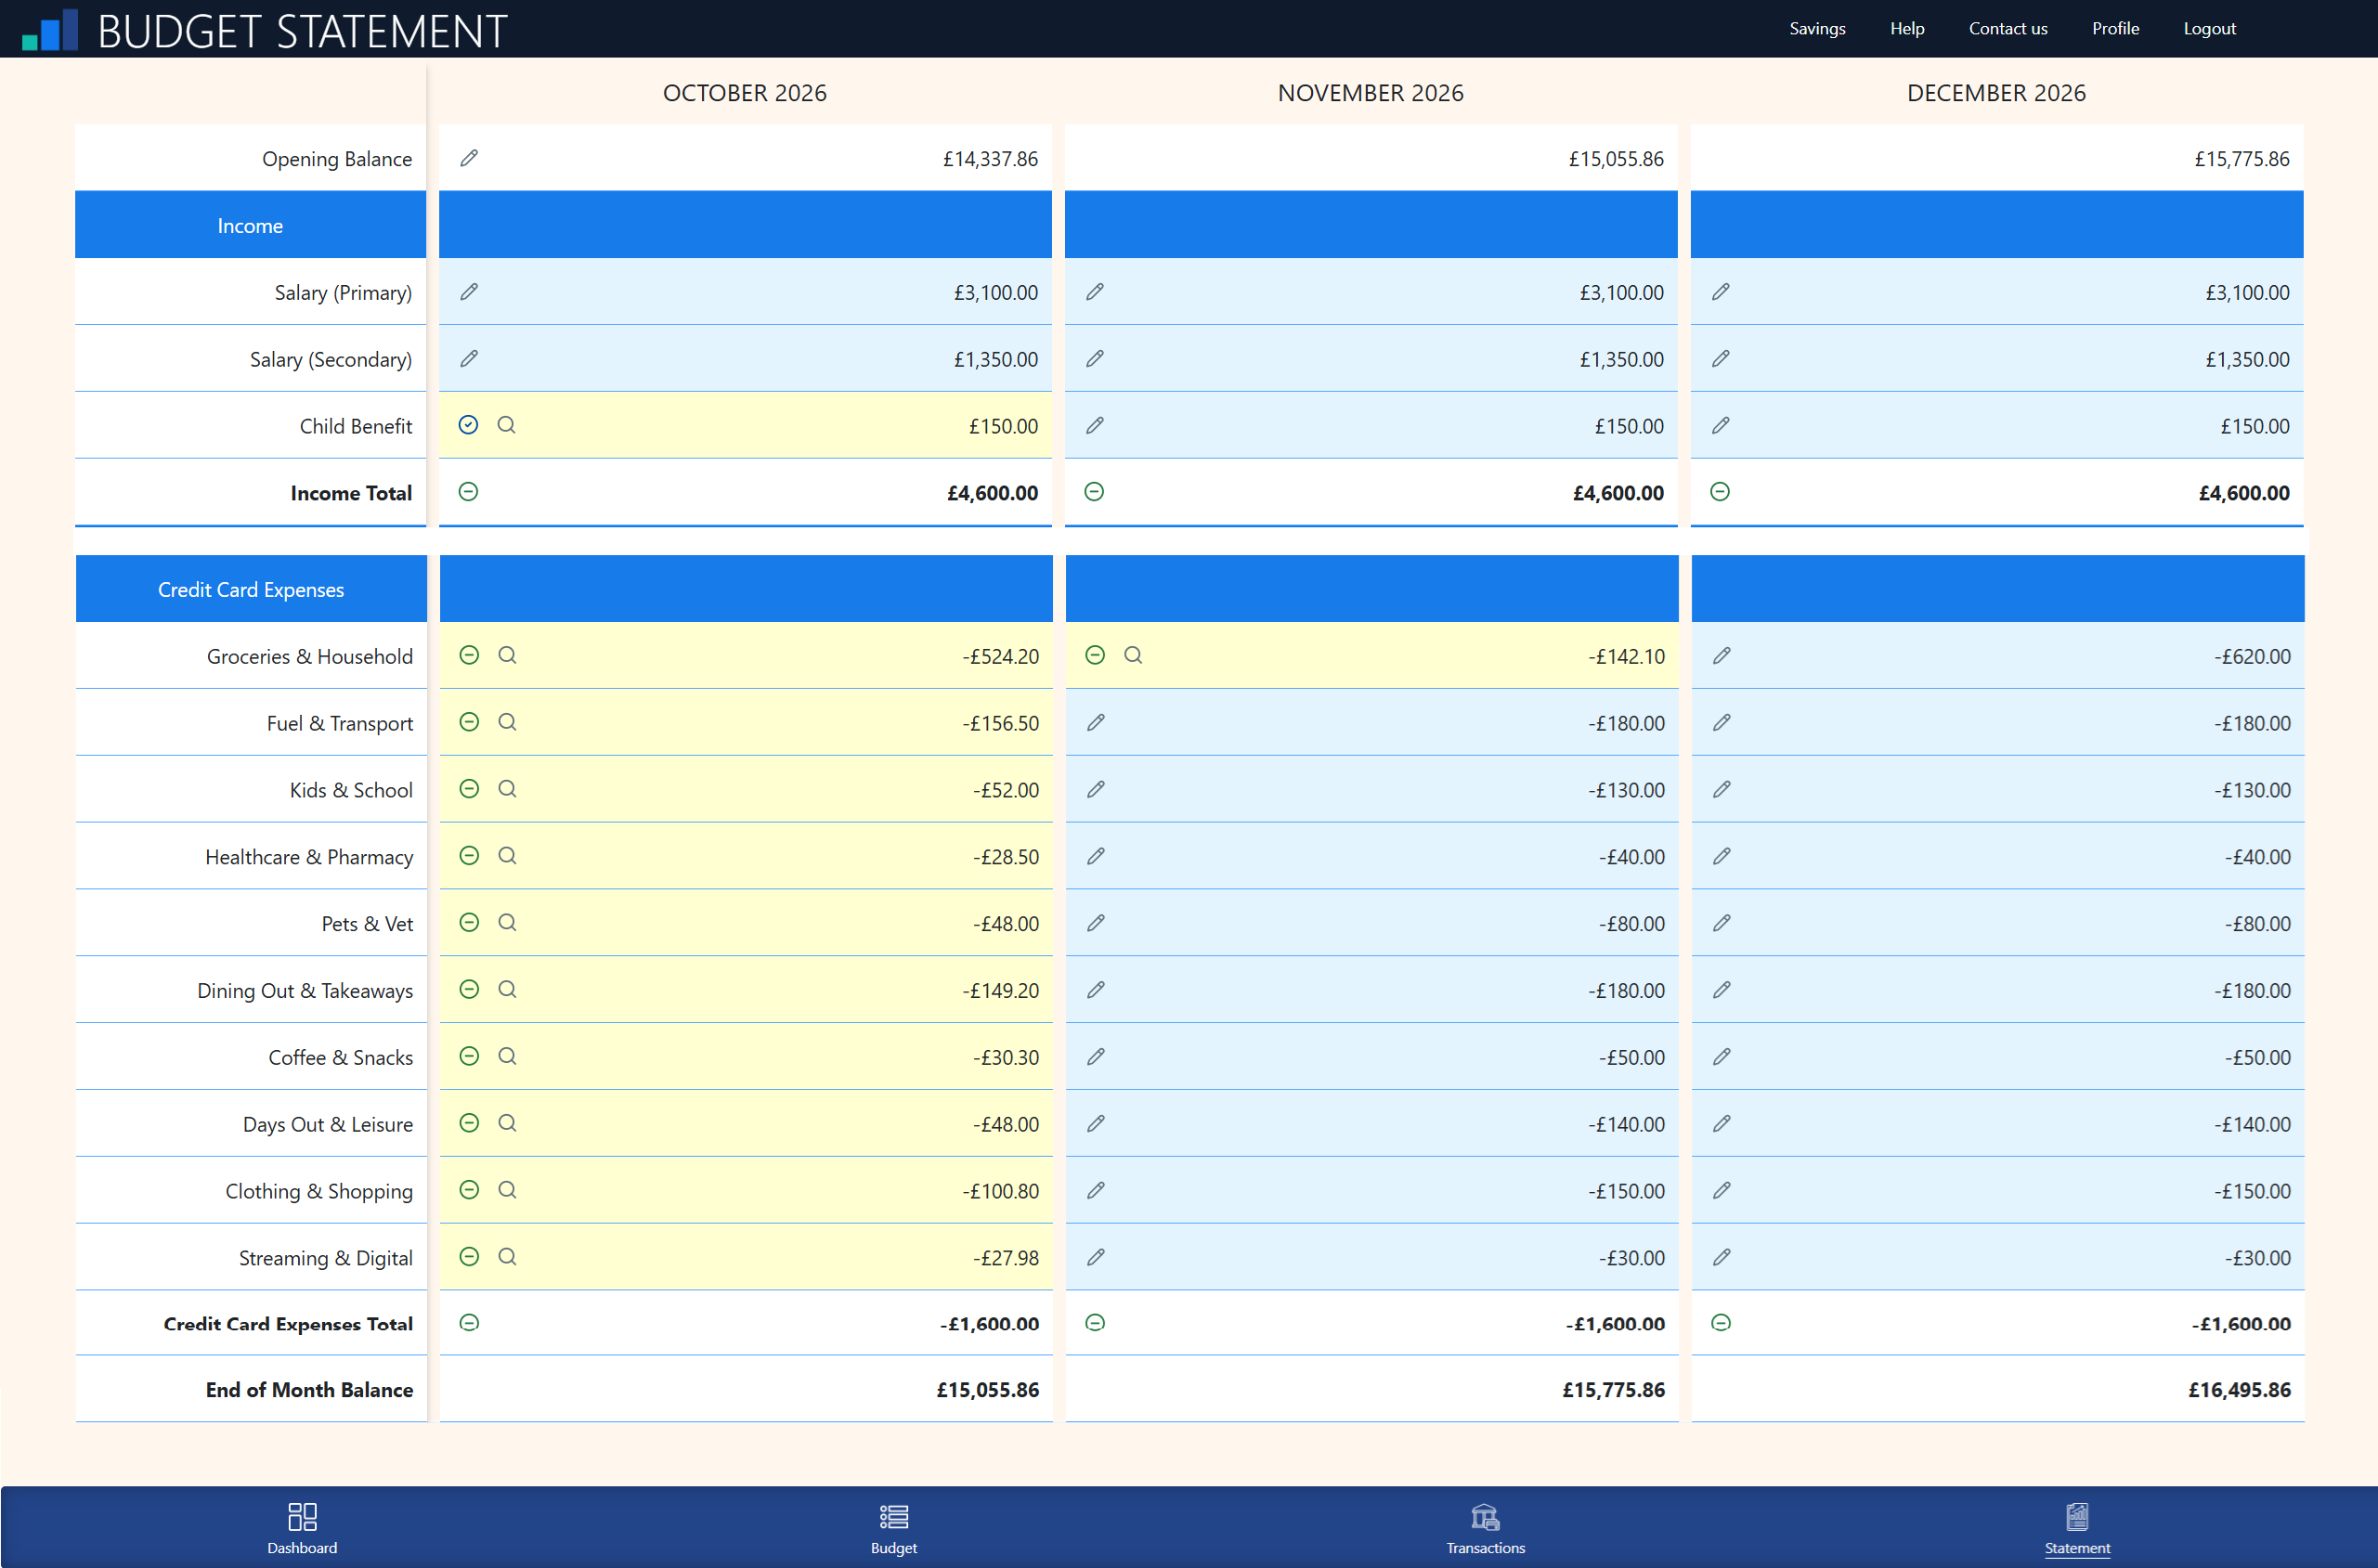Edit October Salary (Primary) amount
Image resolution: width=2378 pixels, height=1568 pixels.
(x=469, y=292)
